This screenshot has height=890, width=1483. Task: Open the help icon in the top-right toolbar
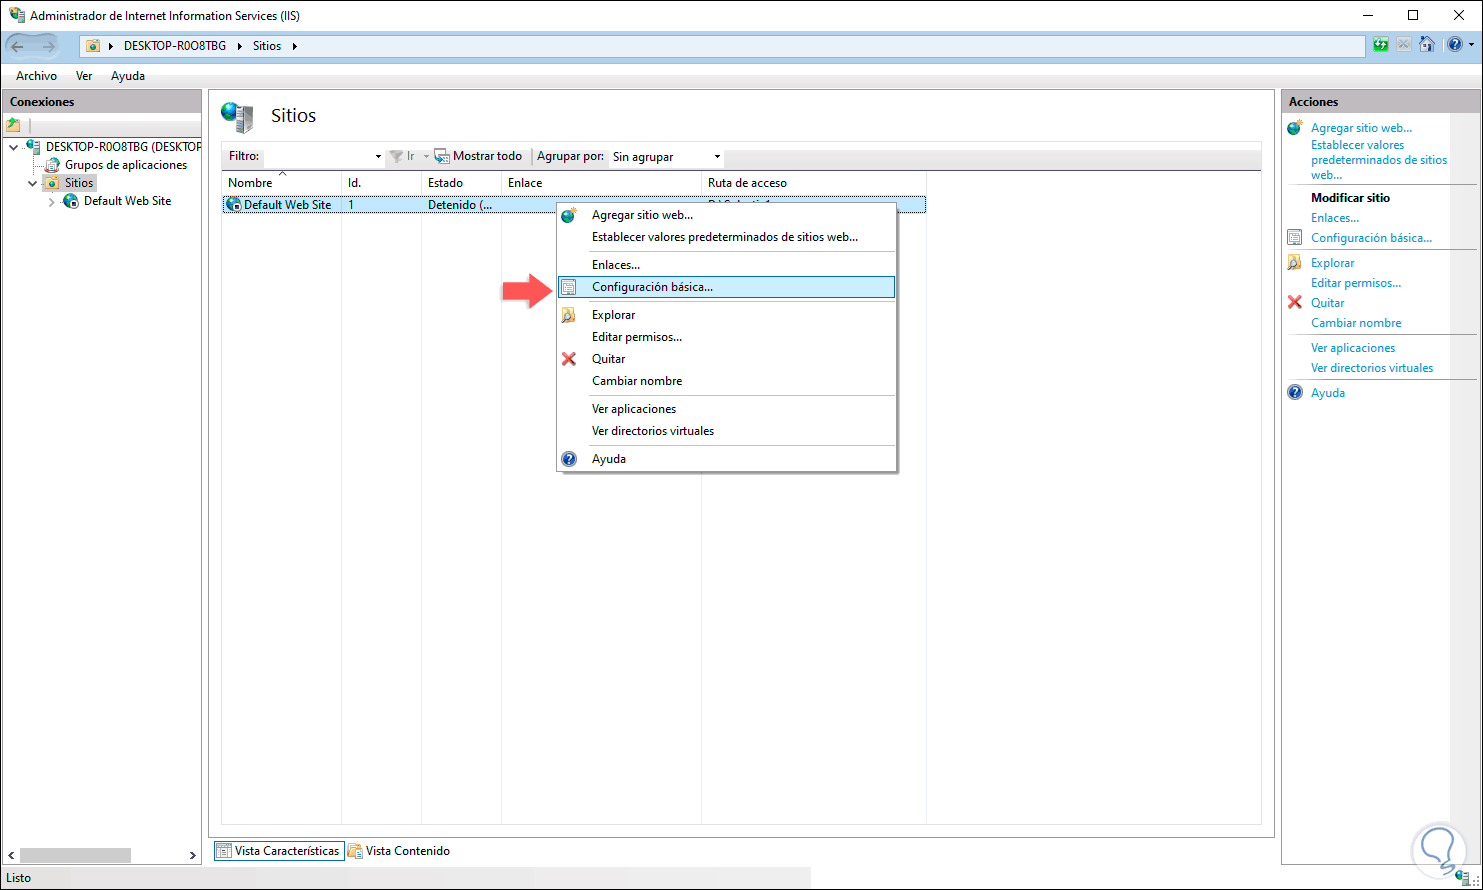1453,45
